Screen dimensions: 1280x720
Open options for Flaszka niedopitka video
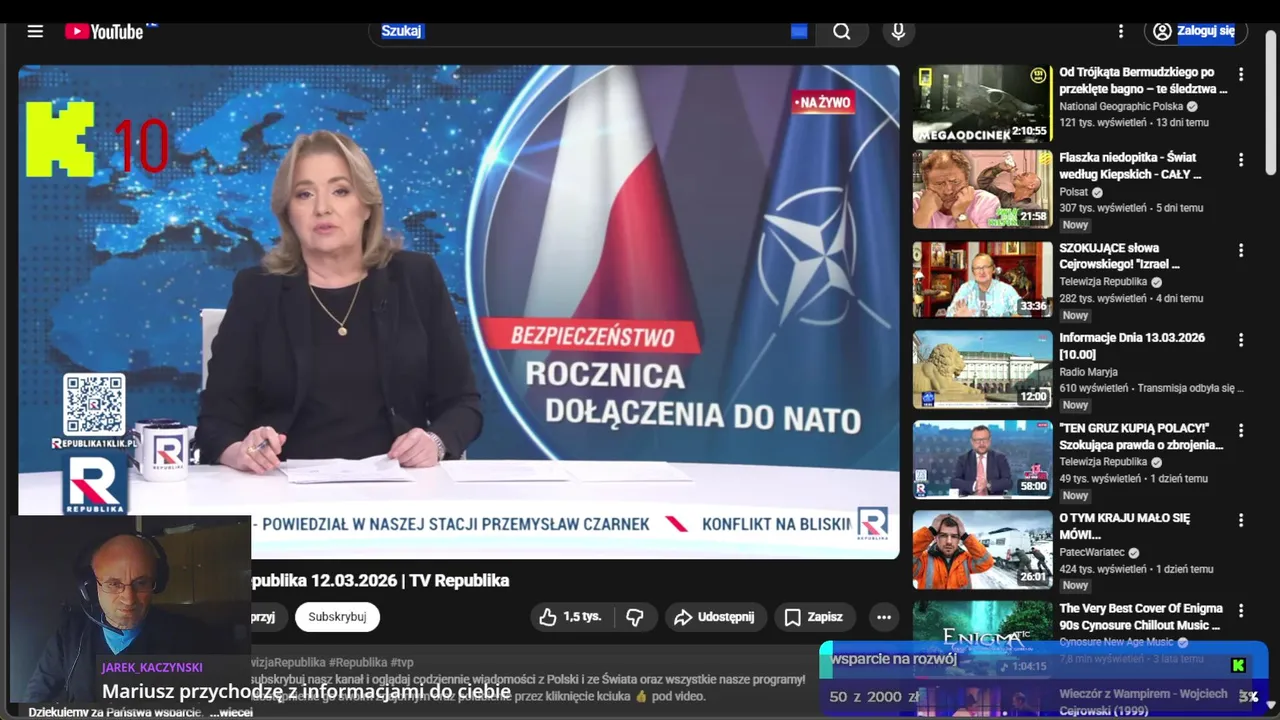point(1241,159)
